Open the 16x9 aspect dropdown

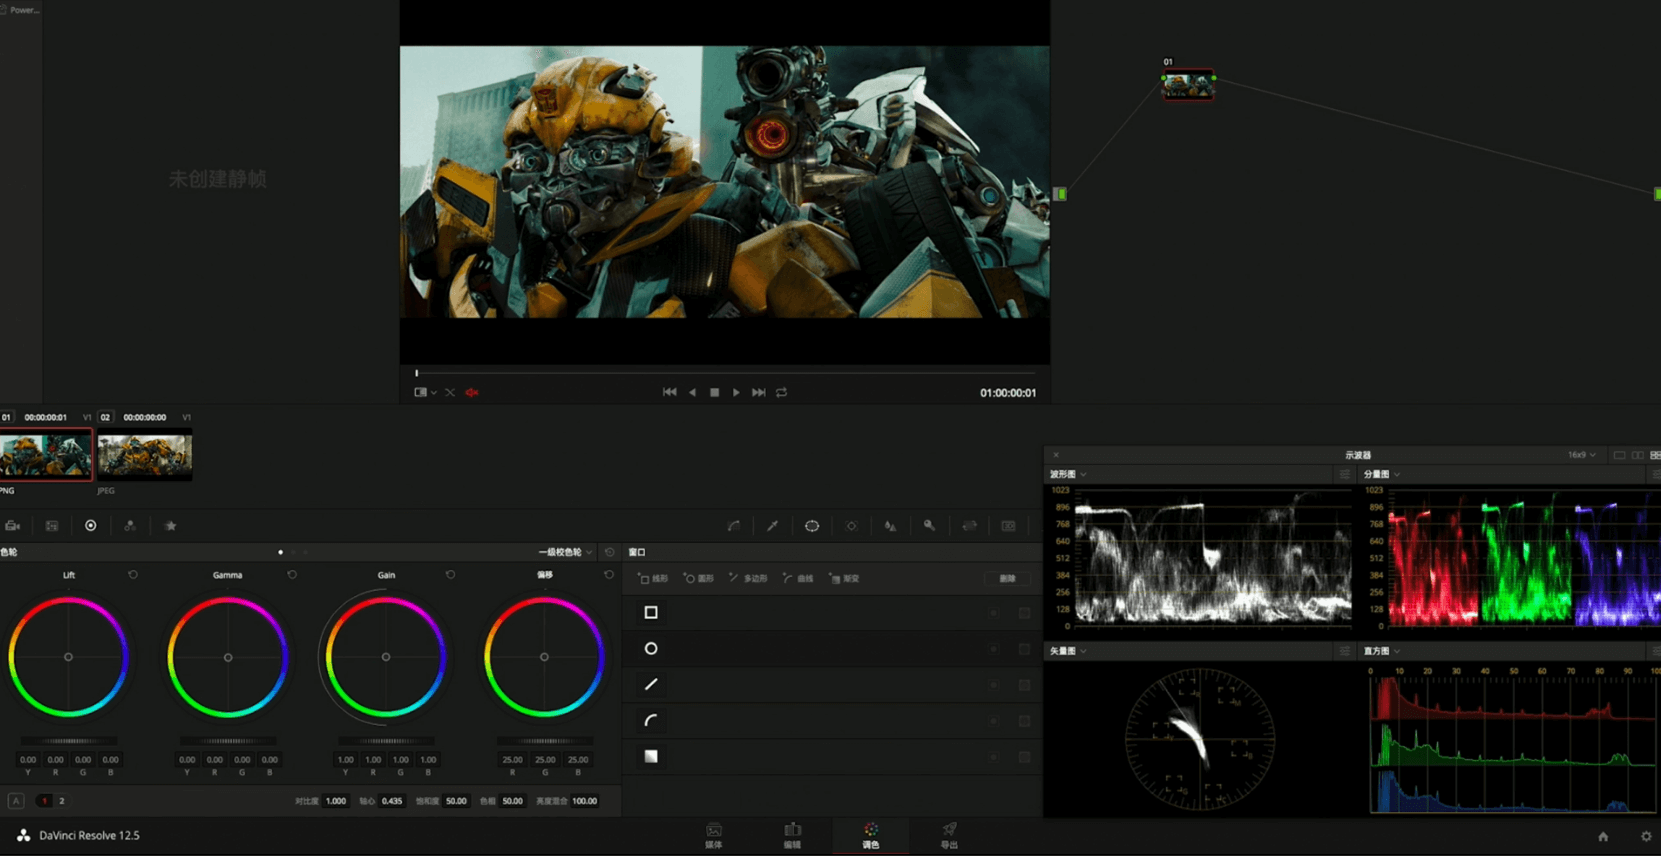pos(1581,455)
